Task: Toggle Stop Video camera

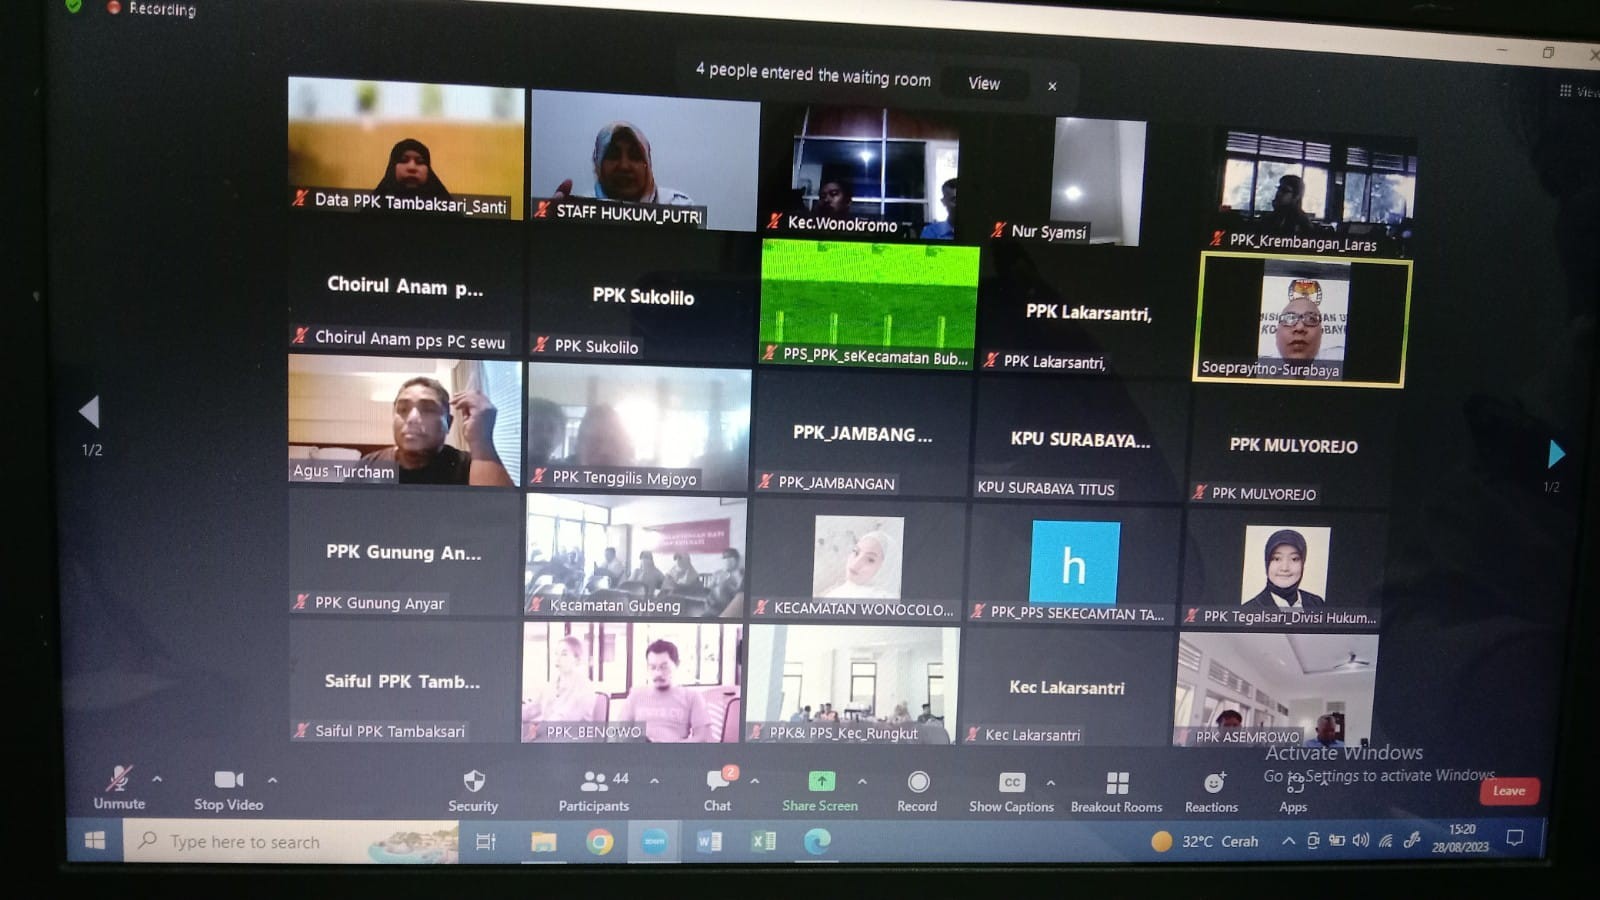Action: point(228,779)
